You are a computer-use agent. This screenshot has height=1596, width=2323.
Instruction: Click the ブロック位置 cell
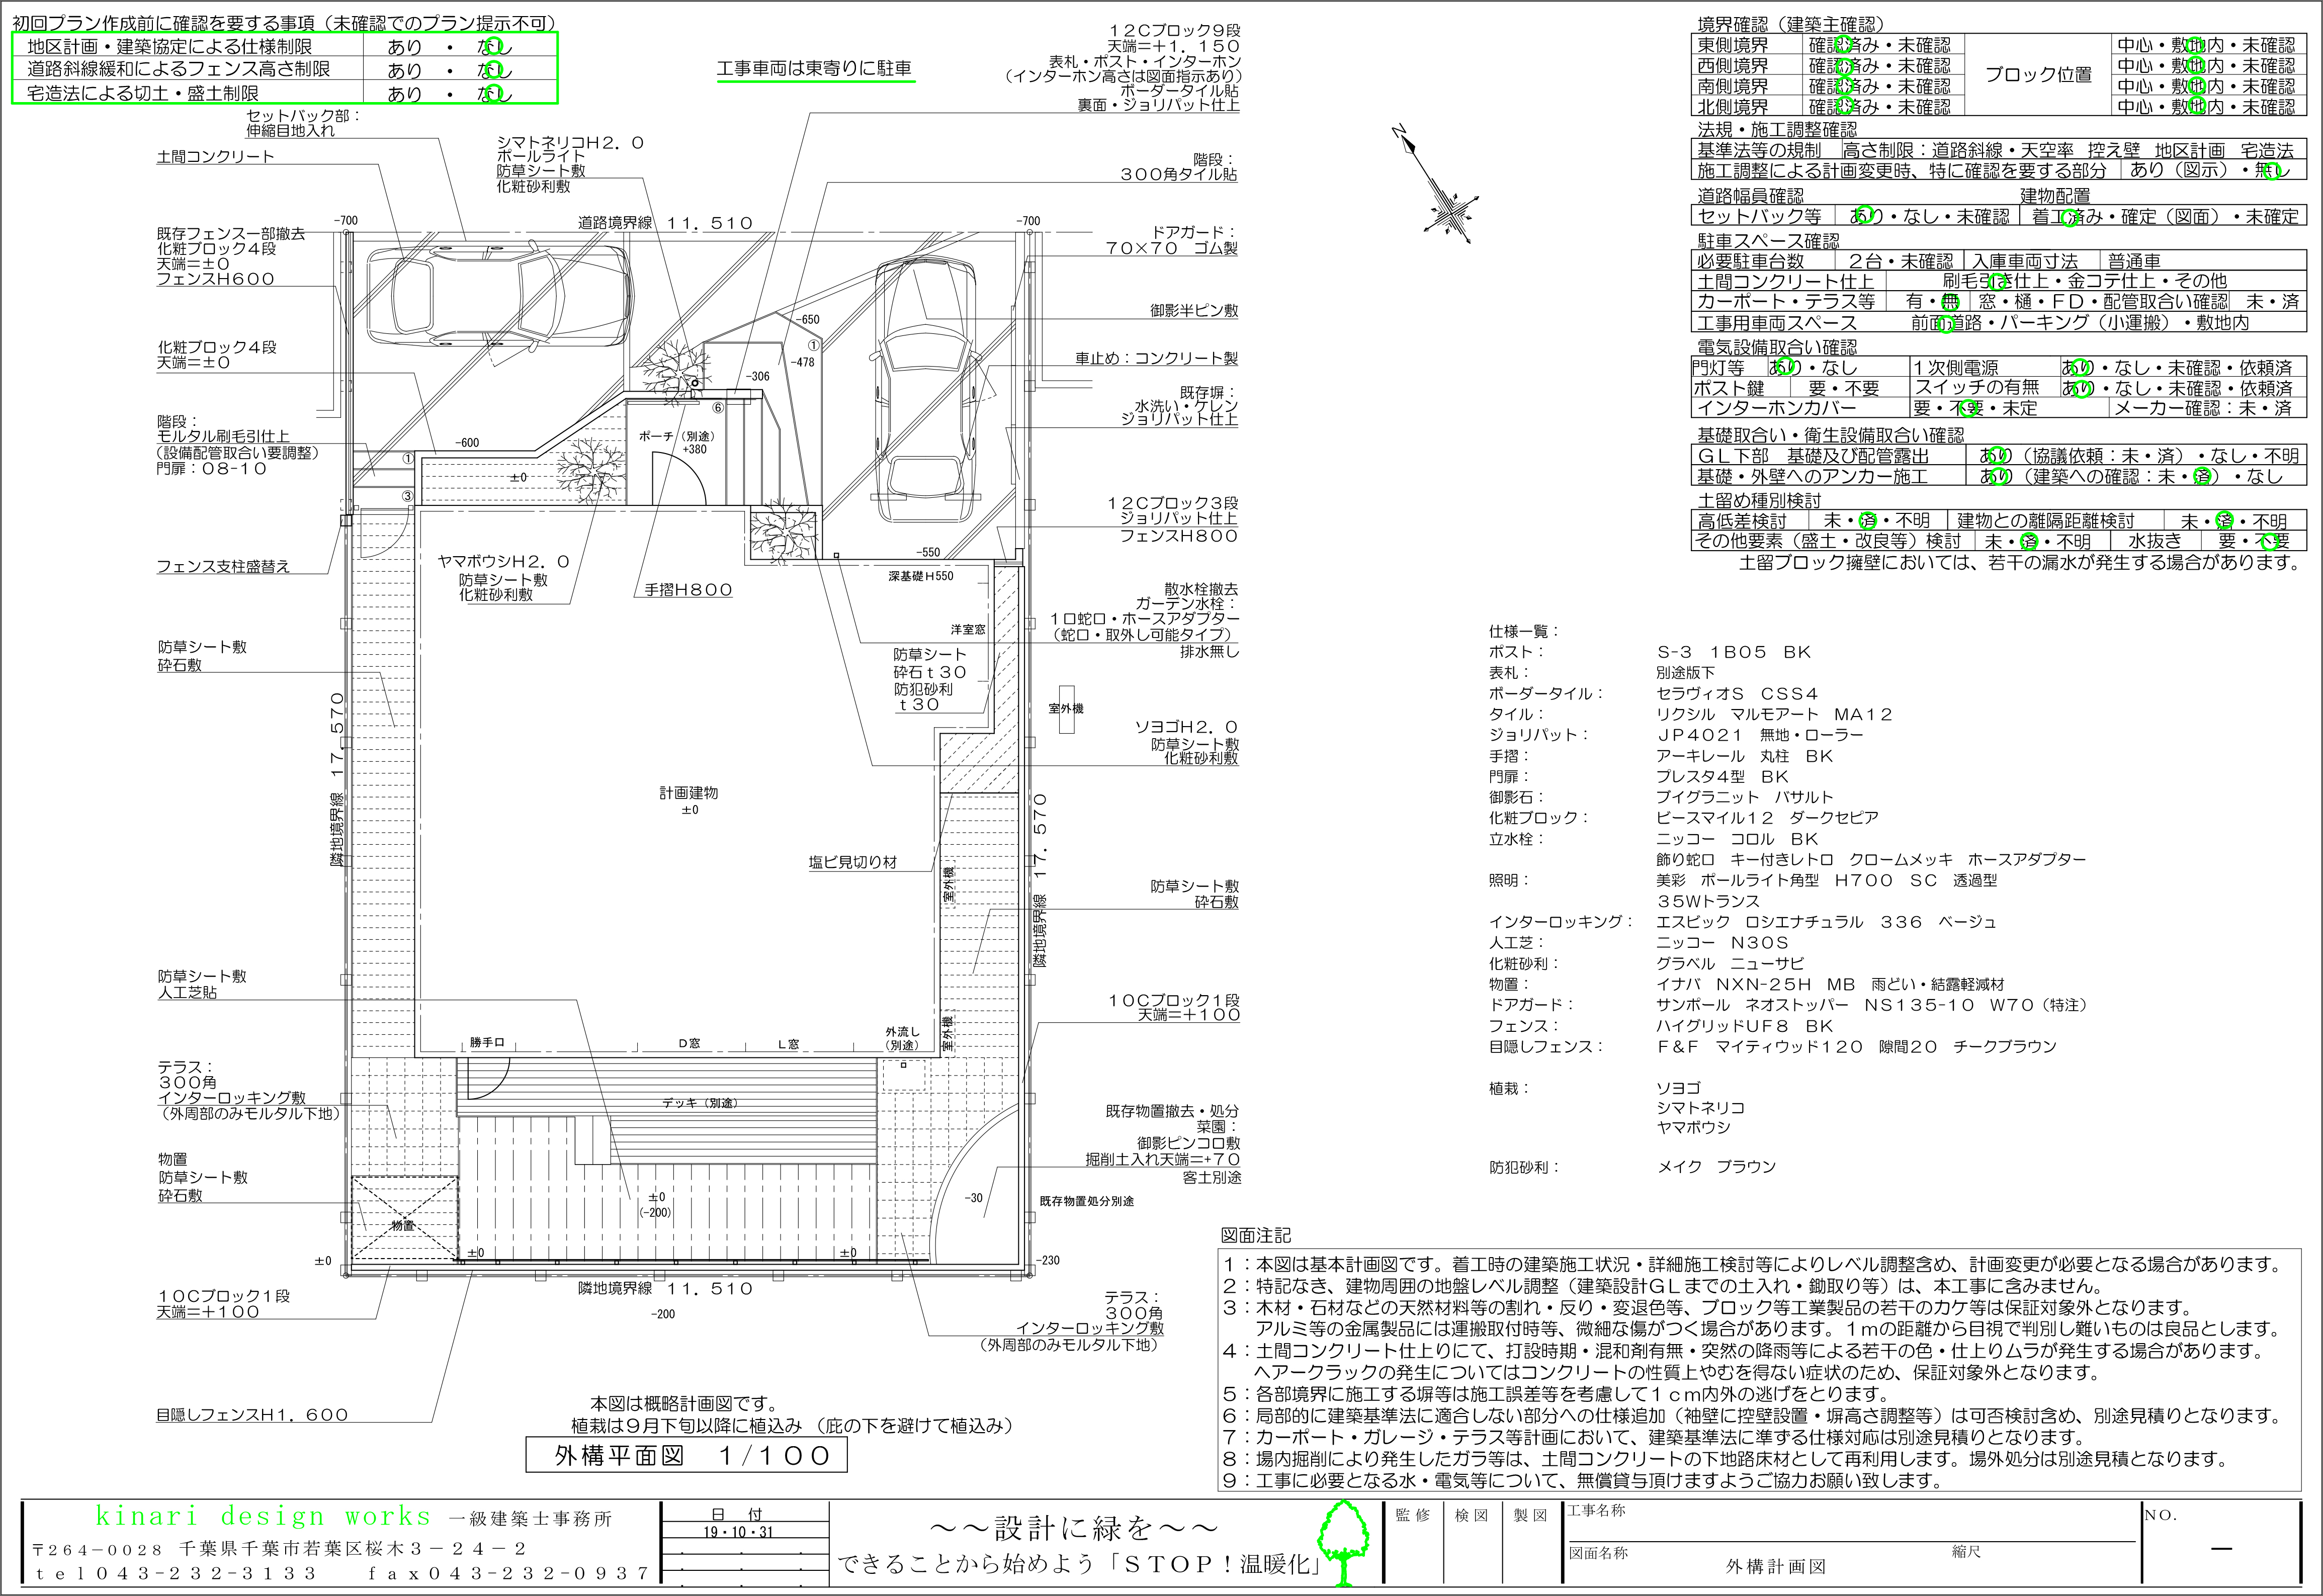(x=2038, y=75)
